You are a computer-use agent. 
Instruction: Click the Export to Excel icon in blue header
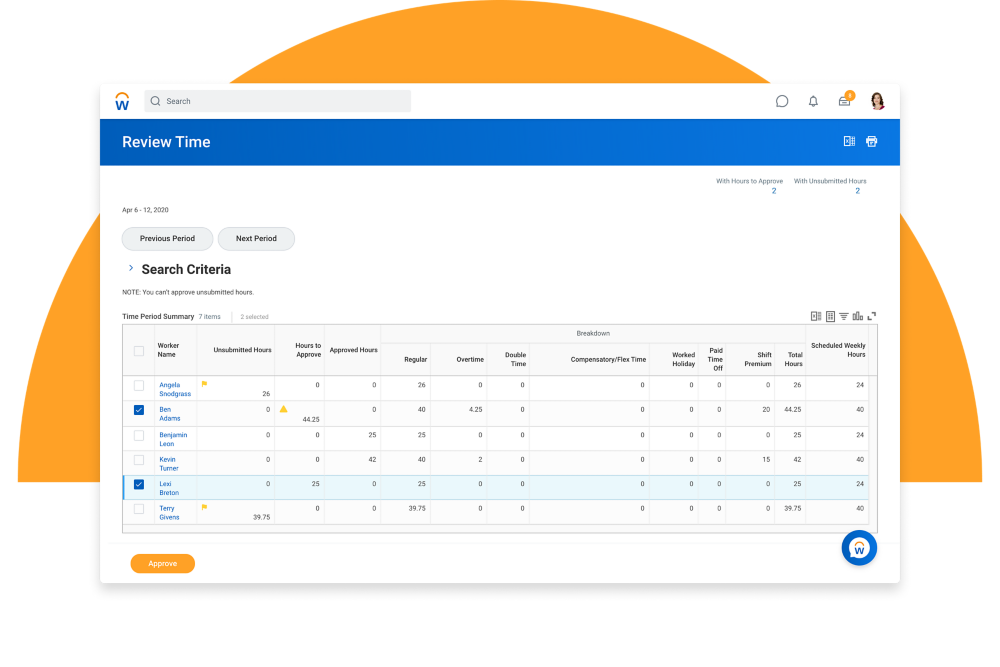(x=849, y=142)
